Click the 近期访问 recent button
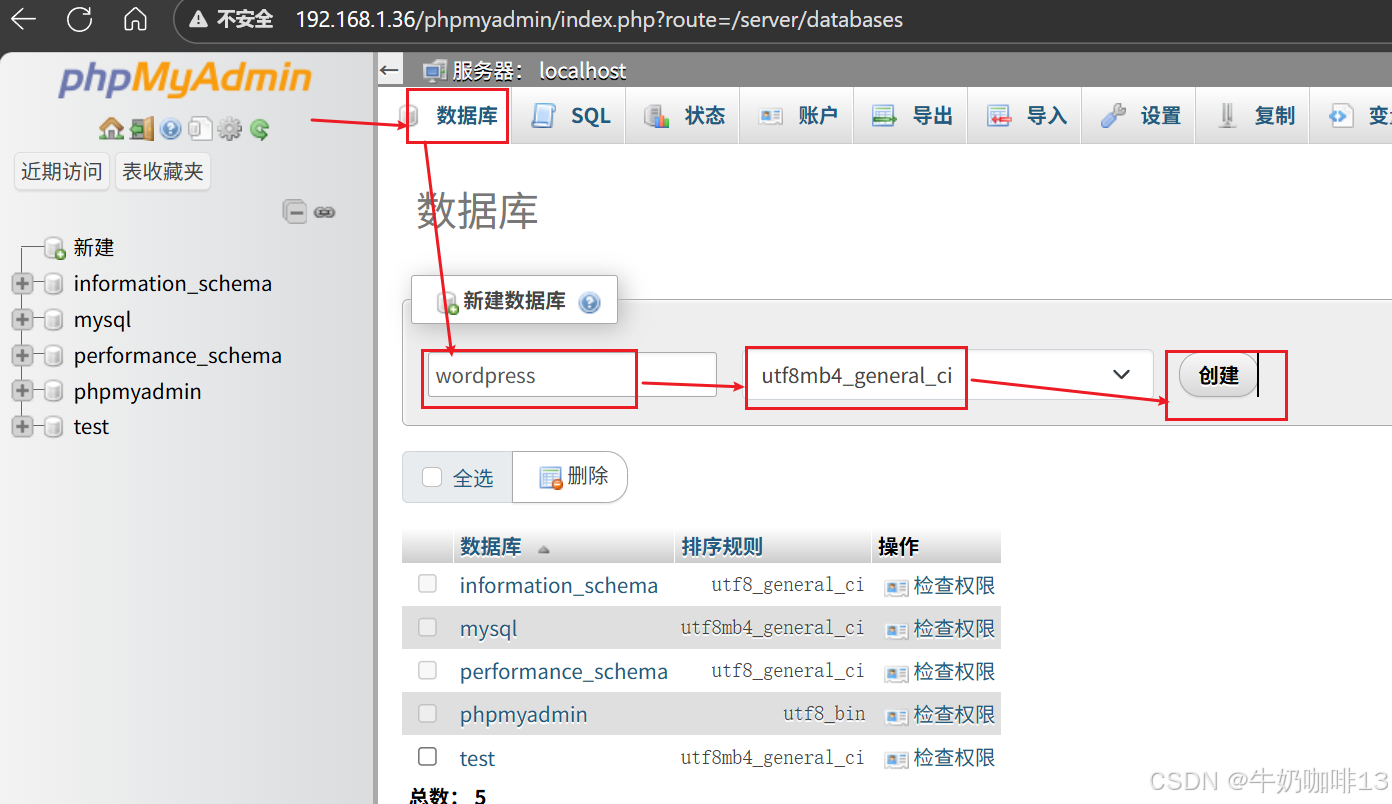Viewport: 1392px width, 804px height. (x=62, y=172)
